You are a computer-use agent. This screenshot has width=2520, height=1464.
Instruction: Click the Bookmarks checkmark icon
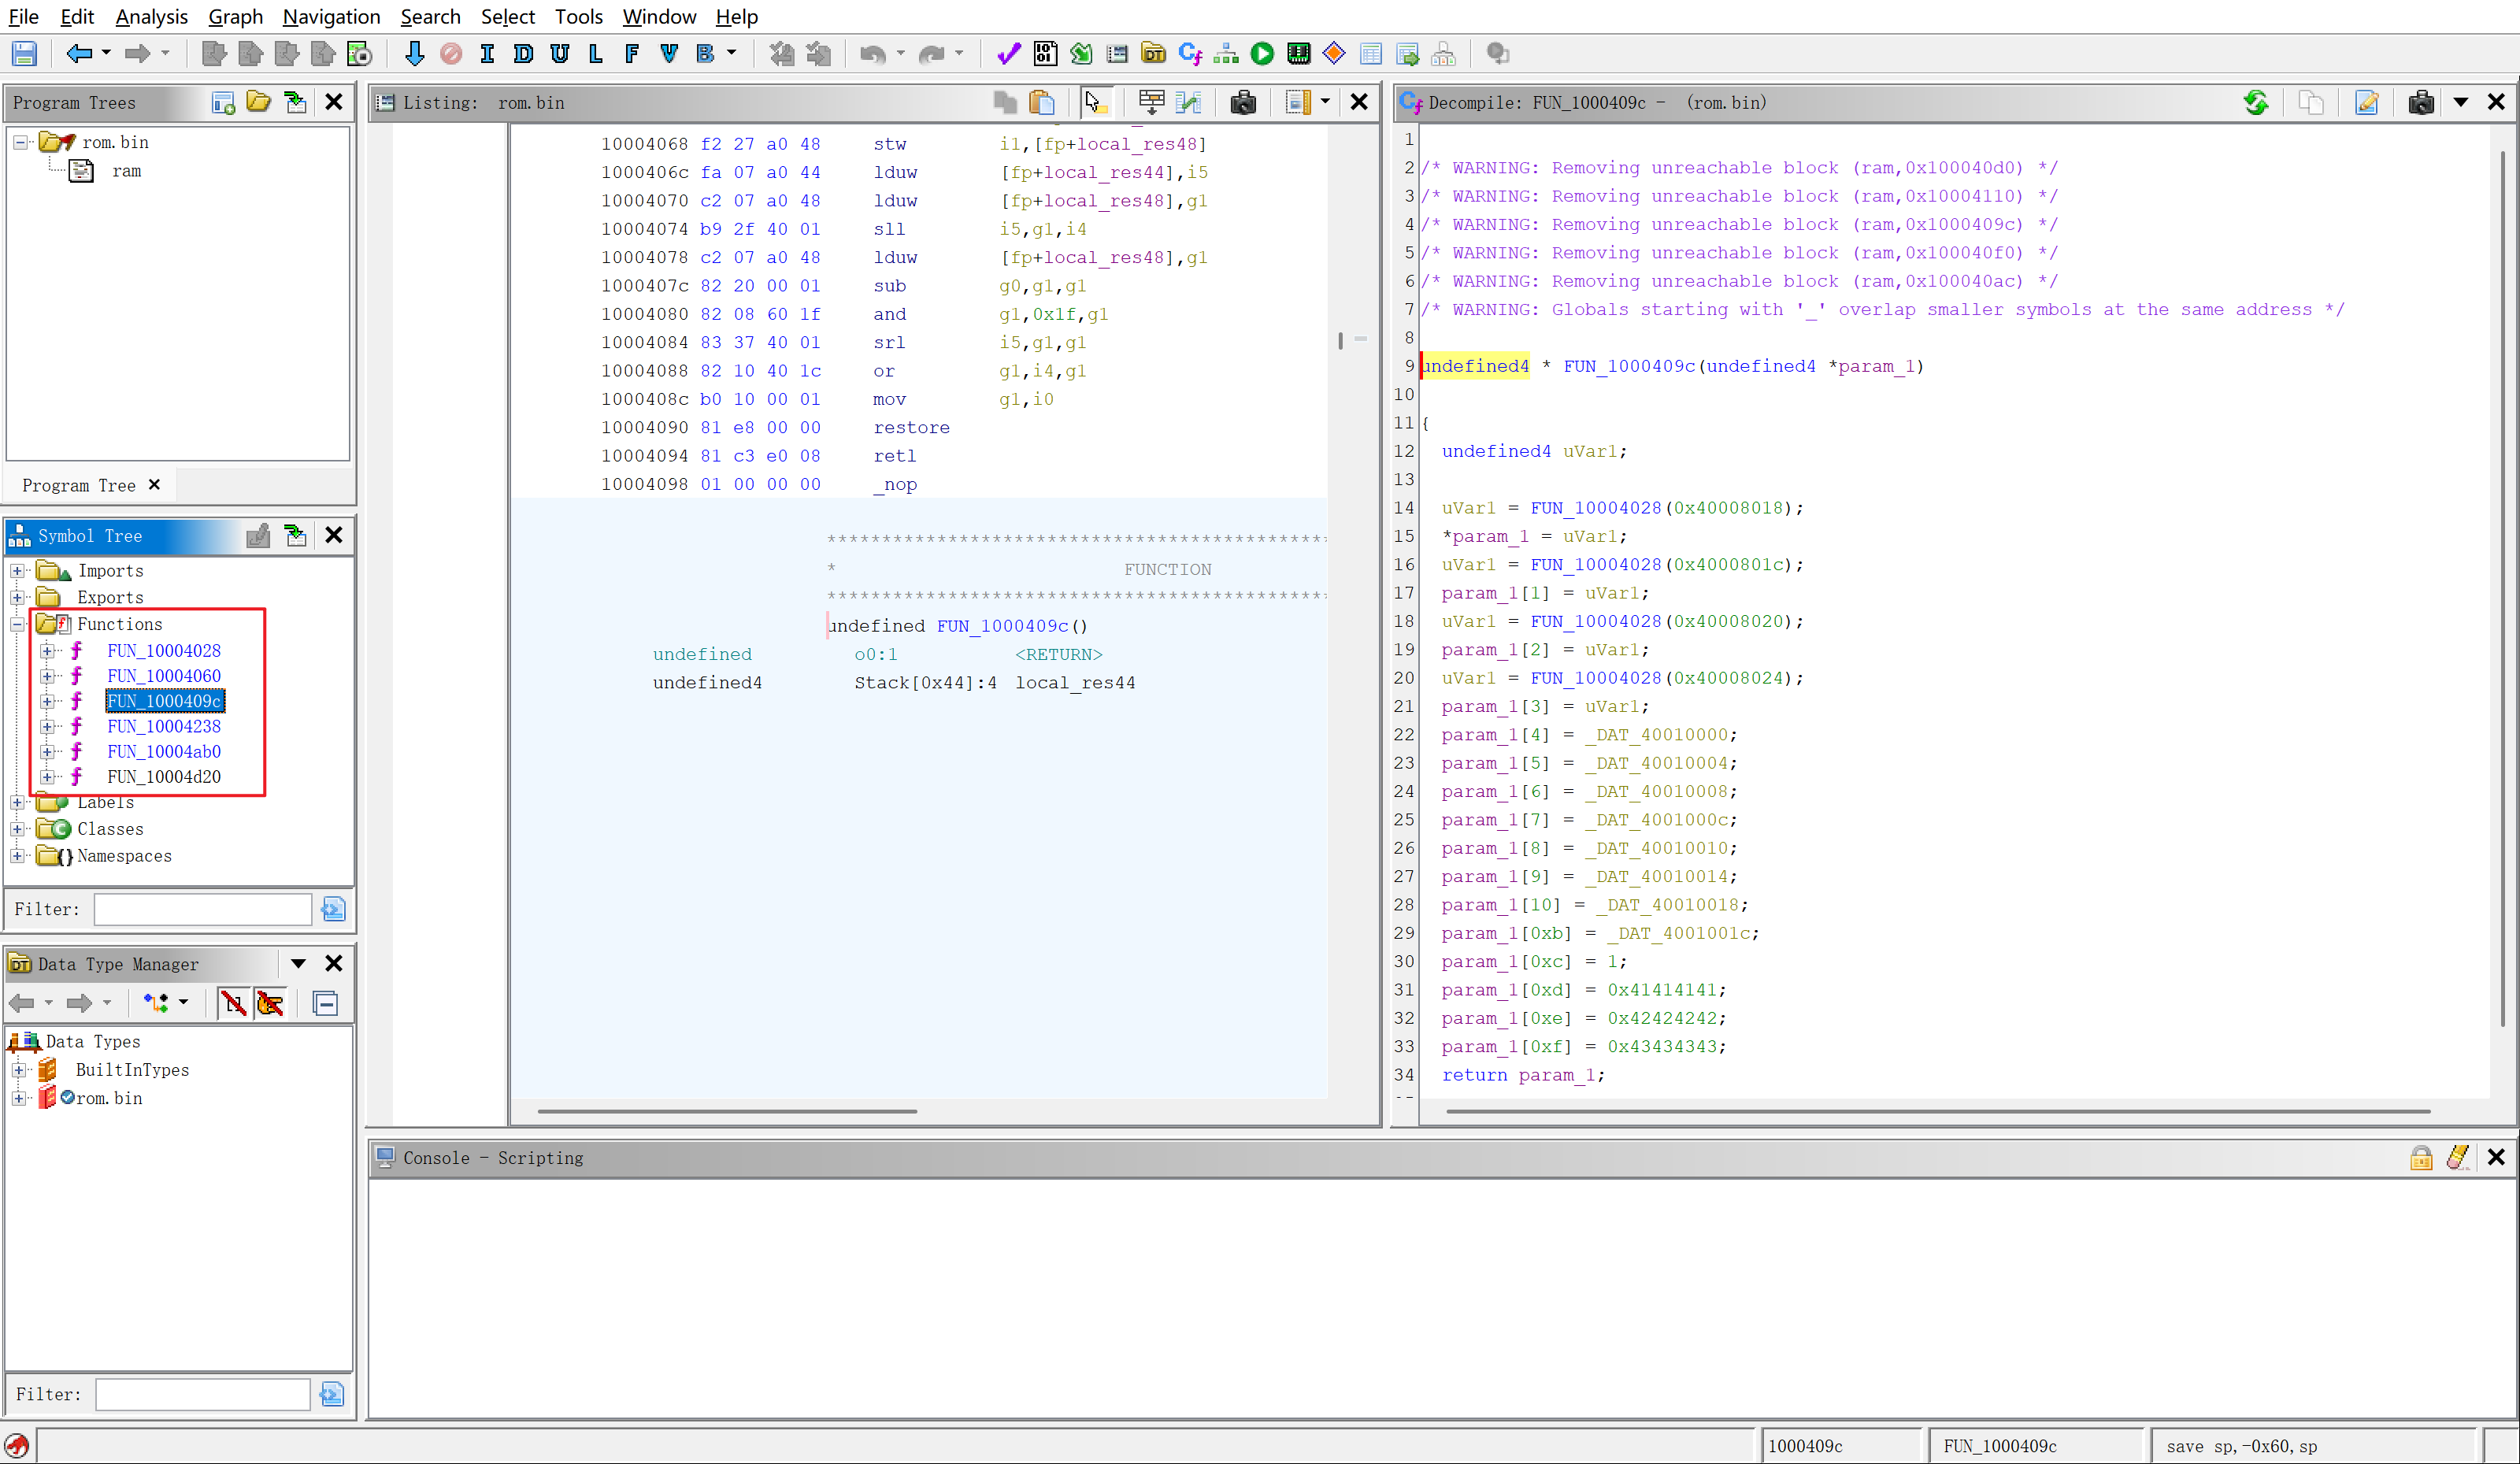click(1008, 54)
